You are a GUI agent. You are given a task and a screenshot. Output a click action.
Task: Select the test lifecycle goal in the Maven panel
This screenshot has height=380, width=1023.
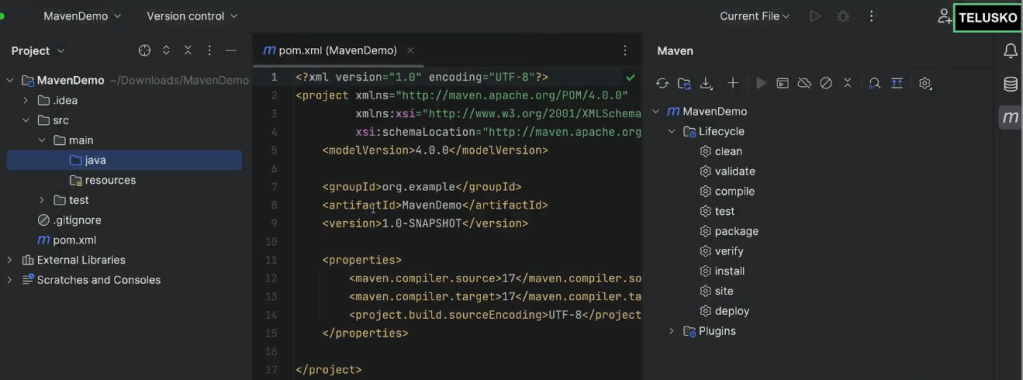coord(717,212)
